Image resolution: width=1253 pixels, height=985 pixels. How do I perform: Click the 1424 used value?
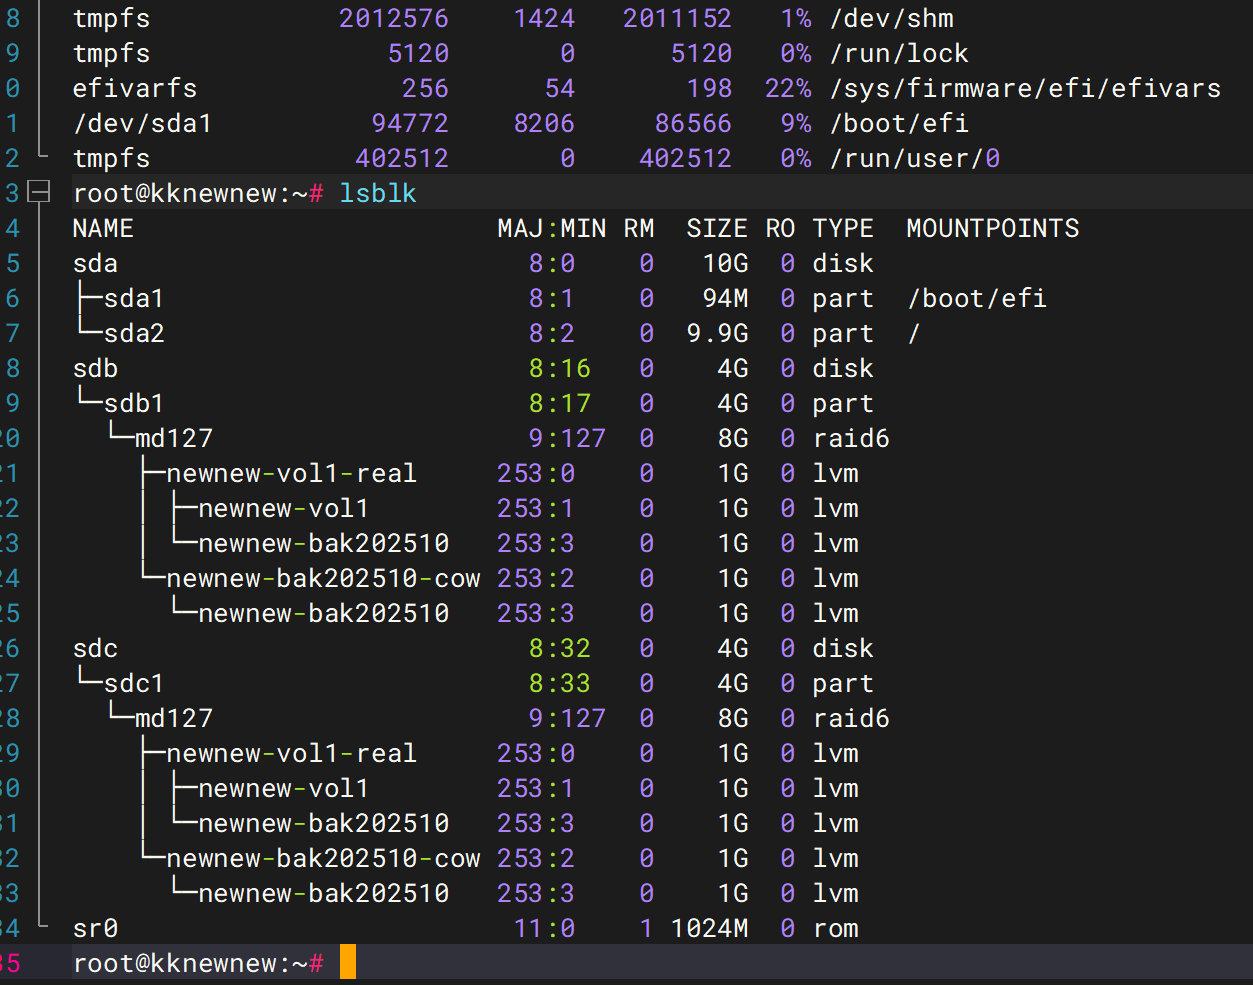[x=544, y=18]
